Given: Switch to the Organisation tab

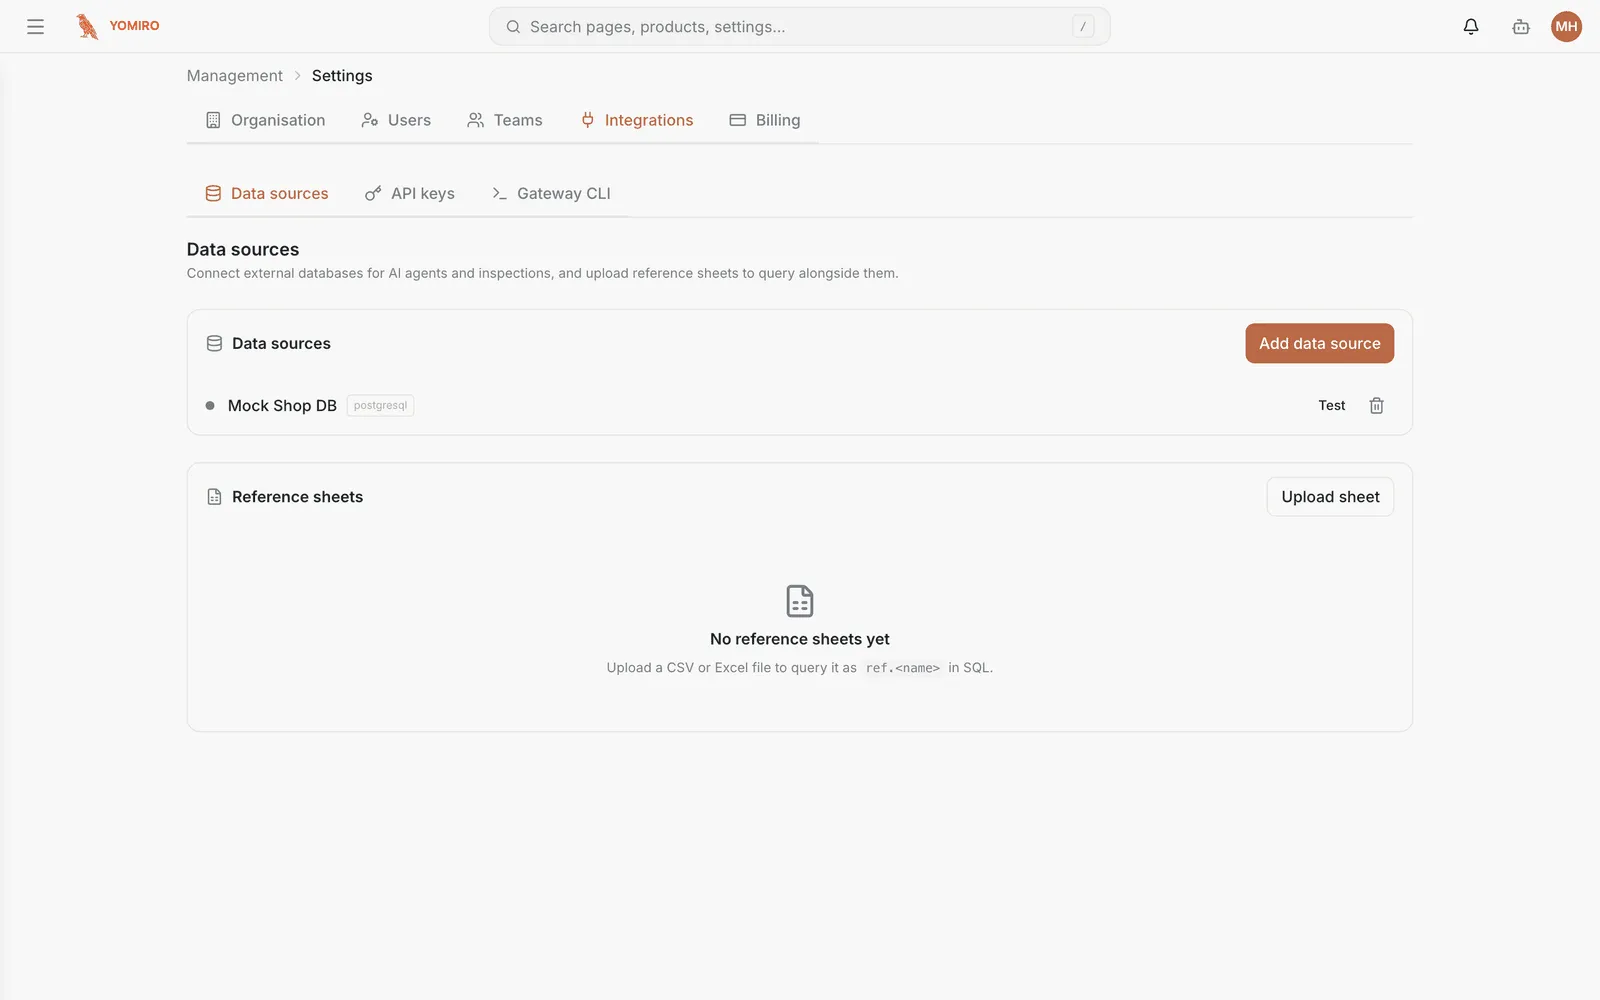Looking at the screenshot, I should (x=265, y=120).
